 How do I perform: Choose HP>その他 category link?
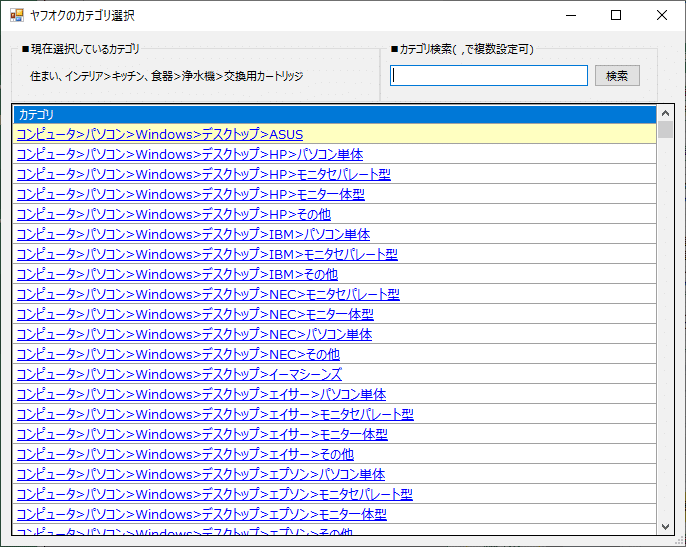pyautogui.click(x=174, y=214)
